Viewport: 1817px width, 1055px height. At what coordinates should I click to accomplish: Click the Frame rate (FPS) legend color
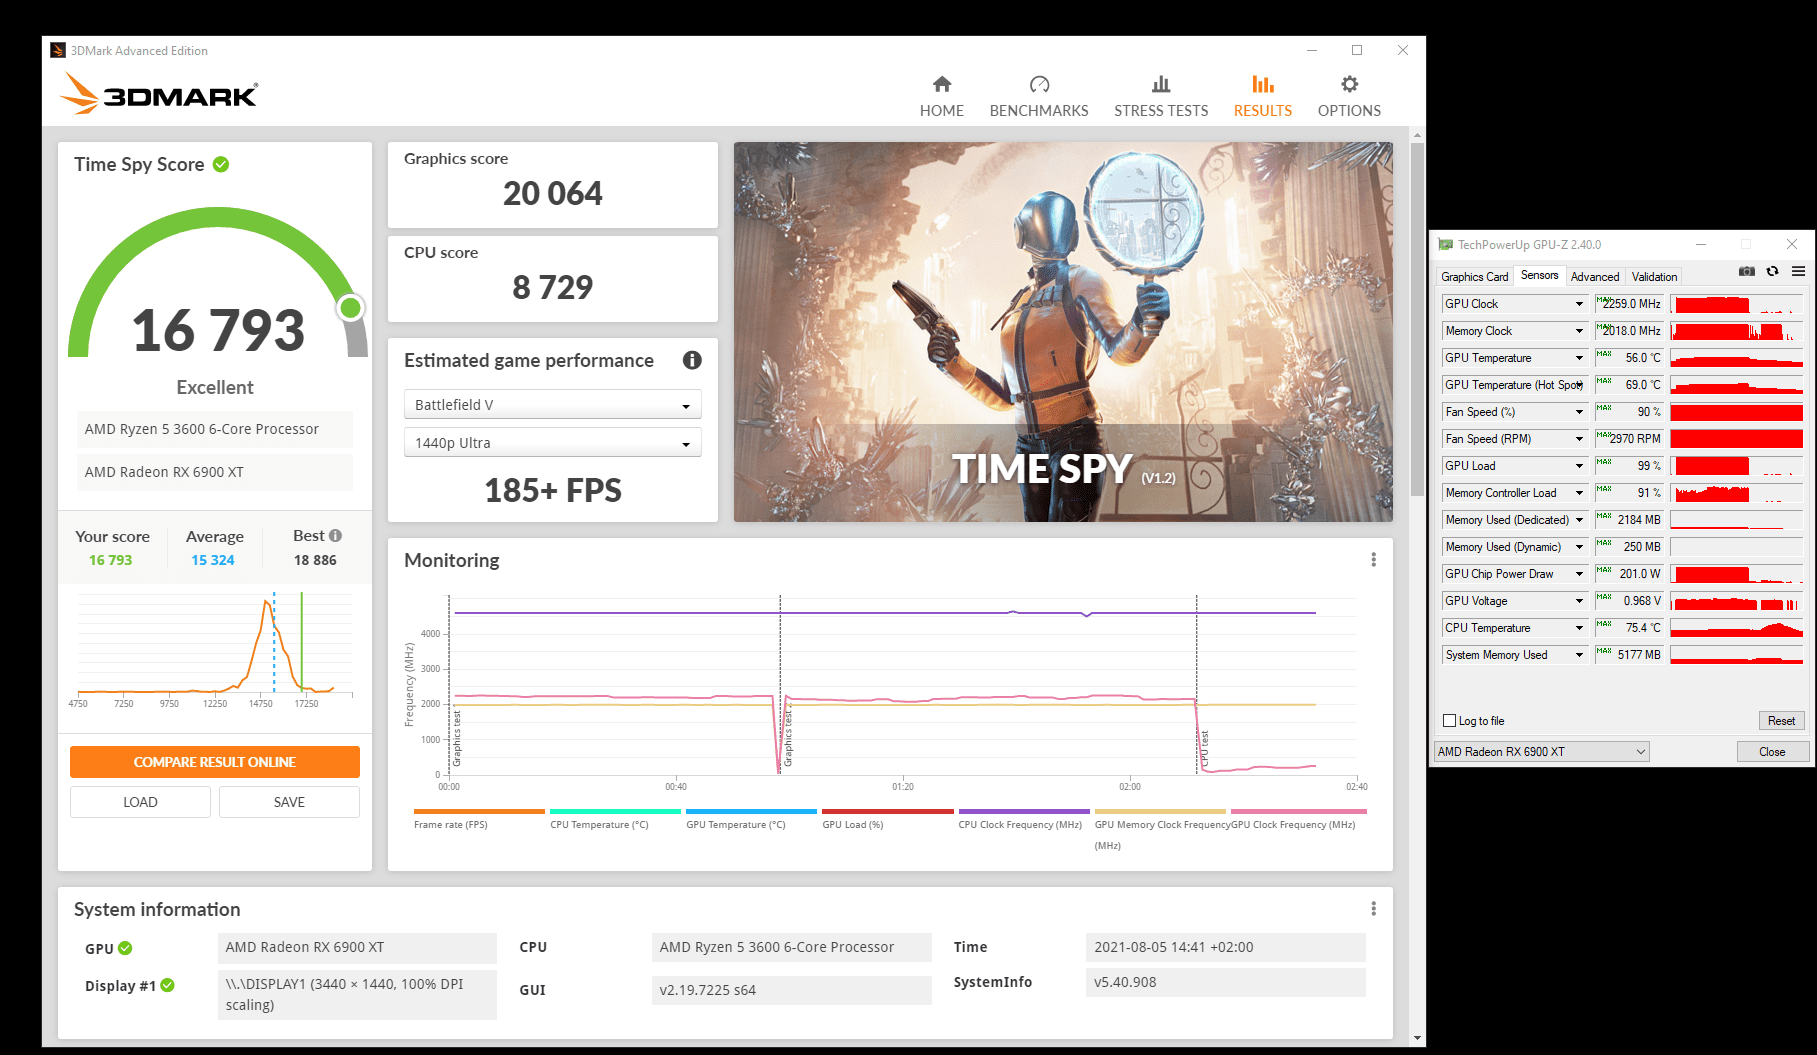coord(478,811)
